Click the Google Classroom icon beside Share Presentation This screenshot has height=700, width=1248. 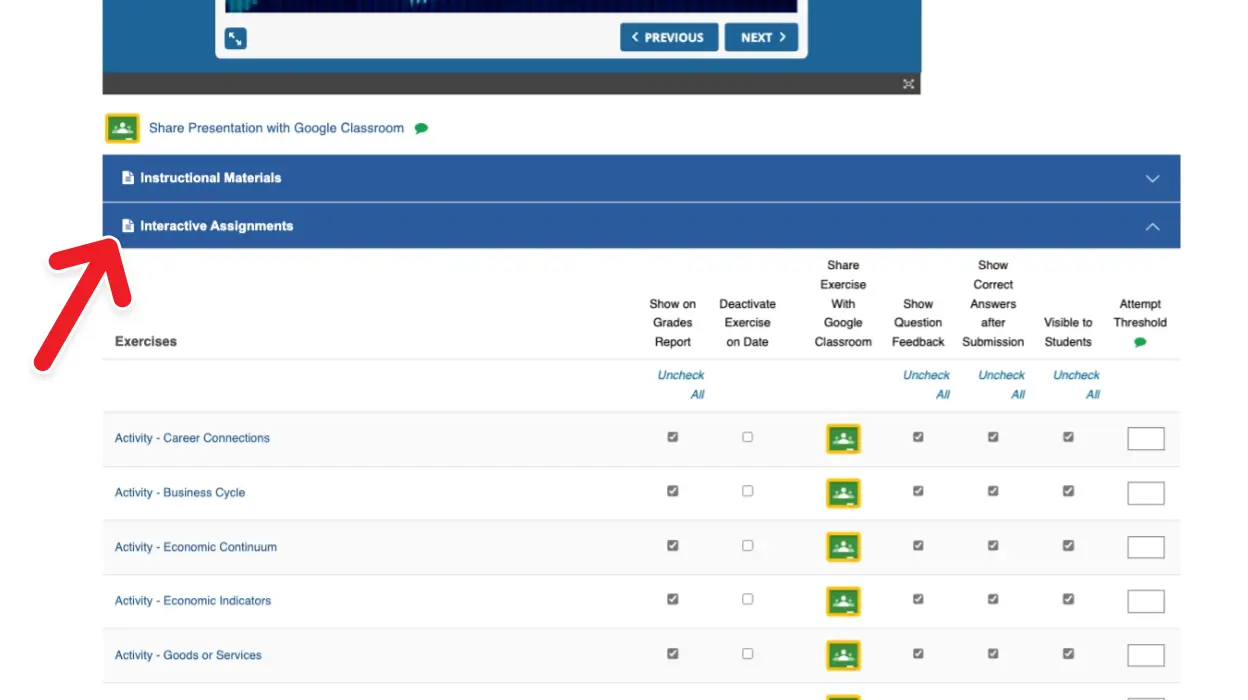click(x=122, y=128)
